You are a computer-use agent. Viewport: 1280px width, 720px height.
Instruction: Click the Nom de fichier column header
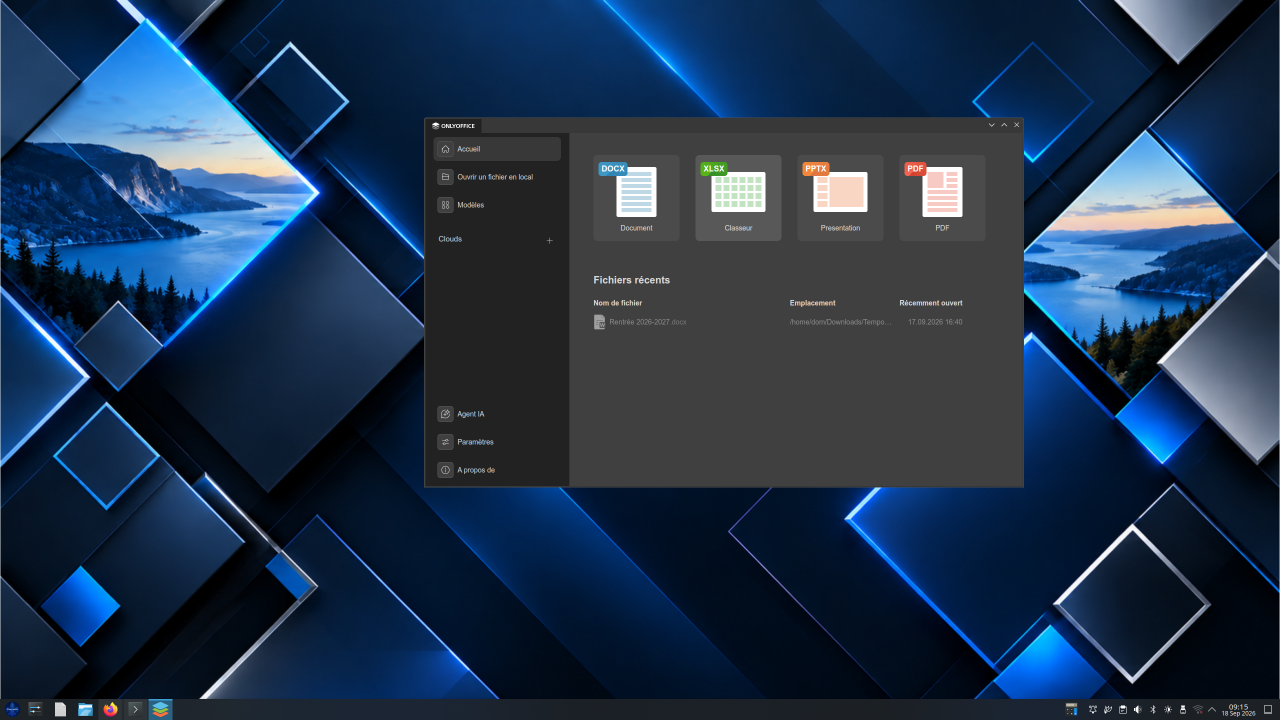(x=618, y=303)
